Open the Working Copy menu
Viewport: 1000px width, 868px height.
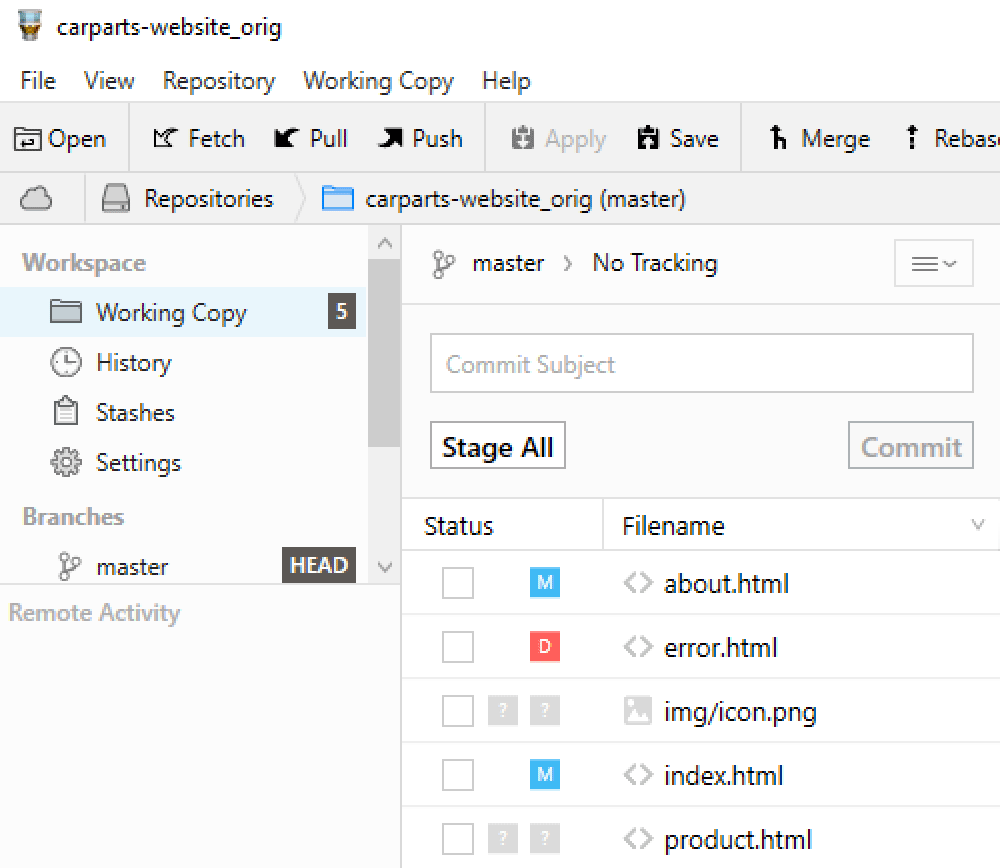pyautogui.click(x=378, y=81)
